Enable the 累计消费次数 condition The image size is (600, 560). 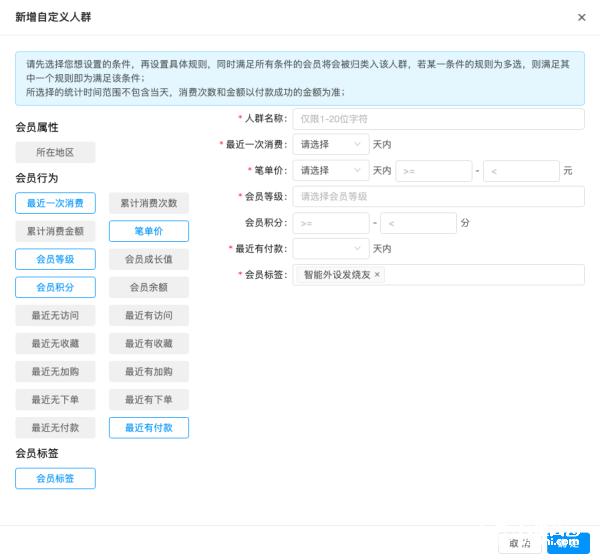(x=148, y=203)
